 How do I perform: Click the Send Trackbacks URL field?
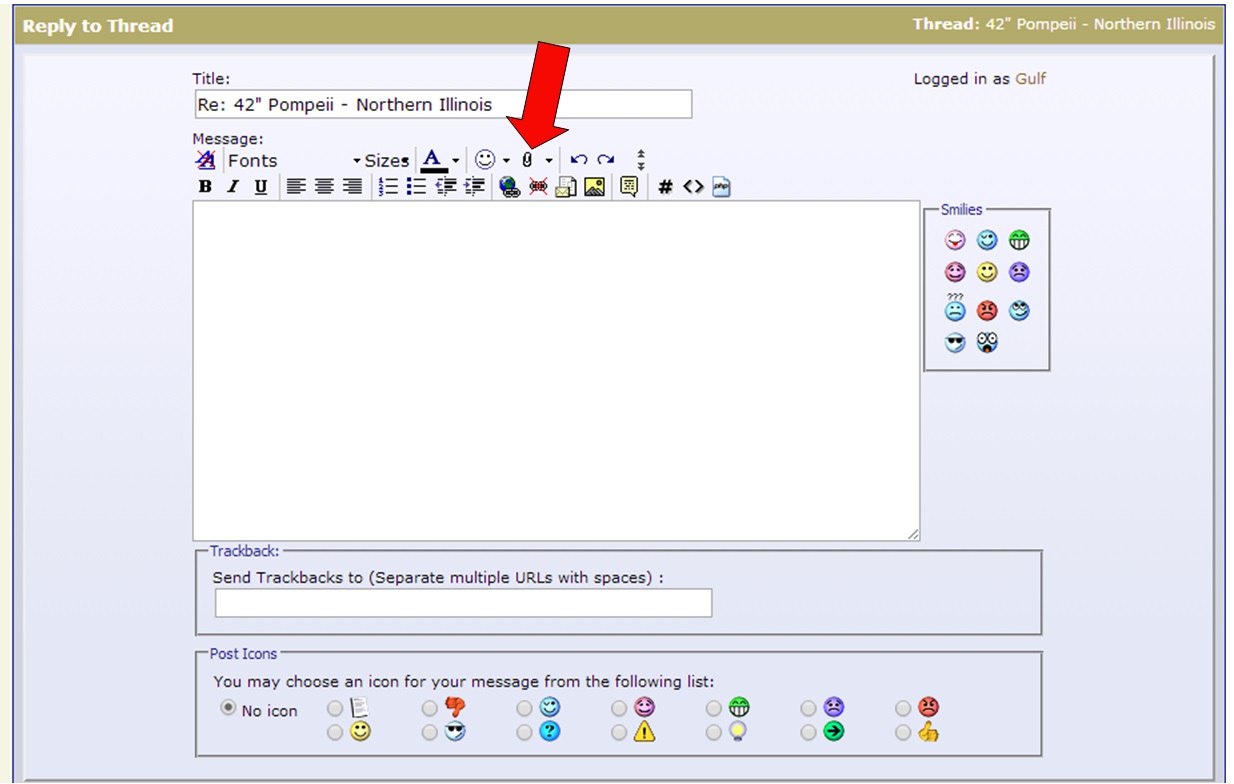pyautogui.click(x=463, y=603)
